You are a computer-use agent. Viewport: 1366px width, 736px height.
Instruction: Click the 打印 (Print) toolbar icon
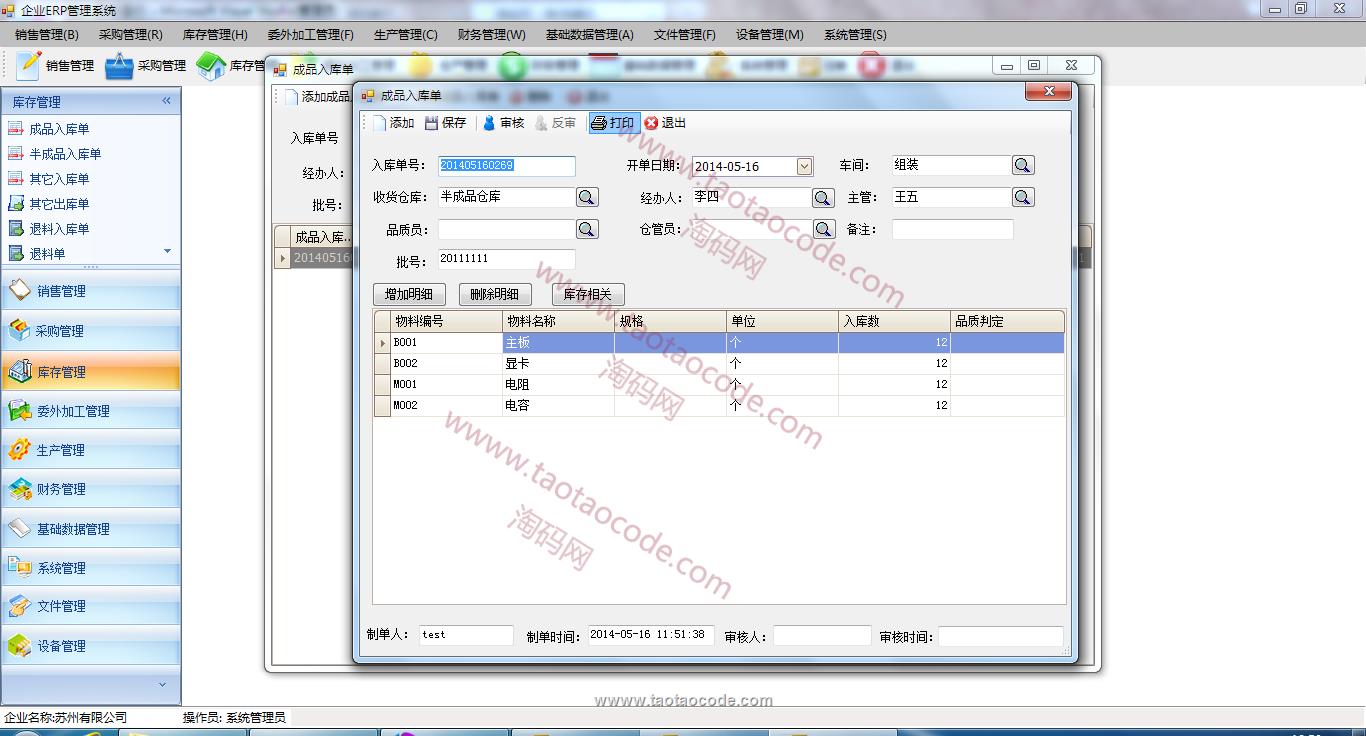point(613,123)
